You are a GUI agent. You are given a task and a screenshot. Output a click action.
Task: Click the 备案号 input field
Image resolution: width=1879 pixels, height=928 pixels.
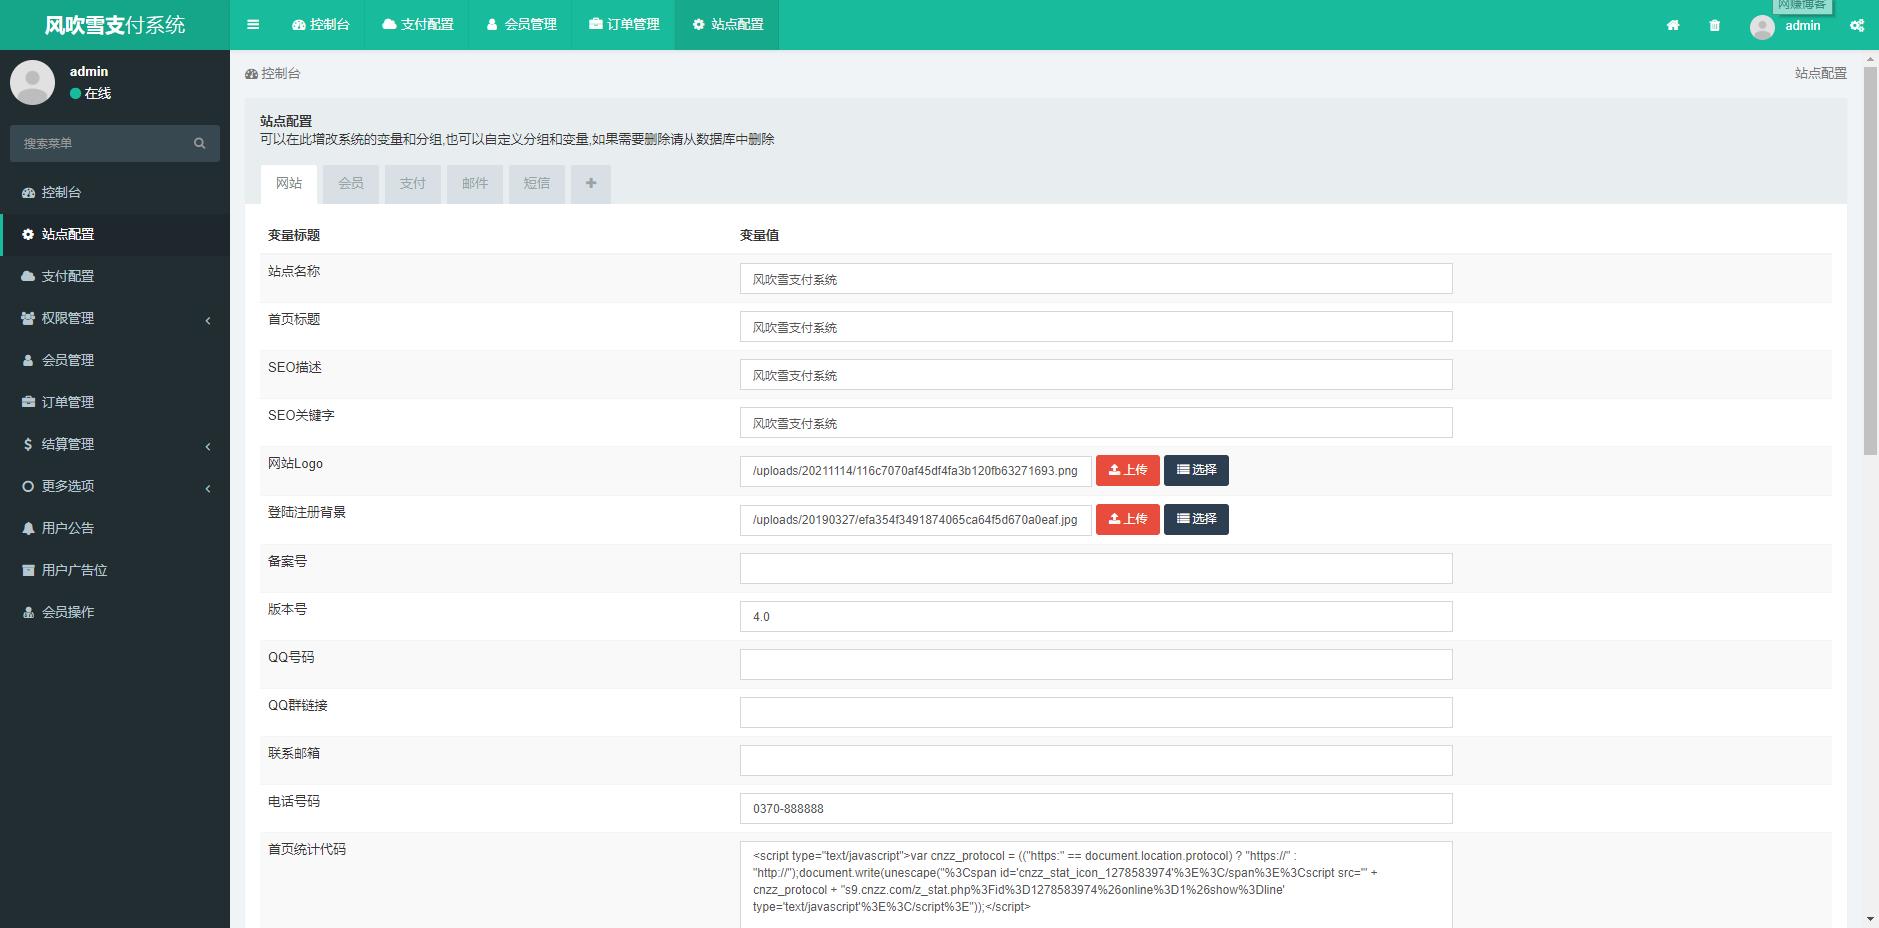pyautogui.click(x=1095, y=568)
